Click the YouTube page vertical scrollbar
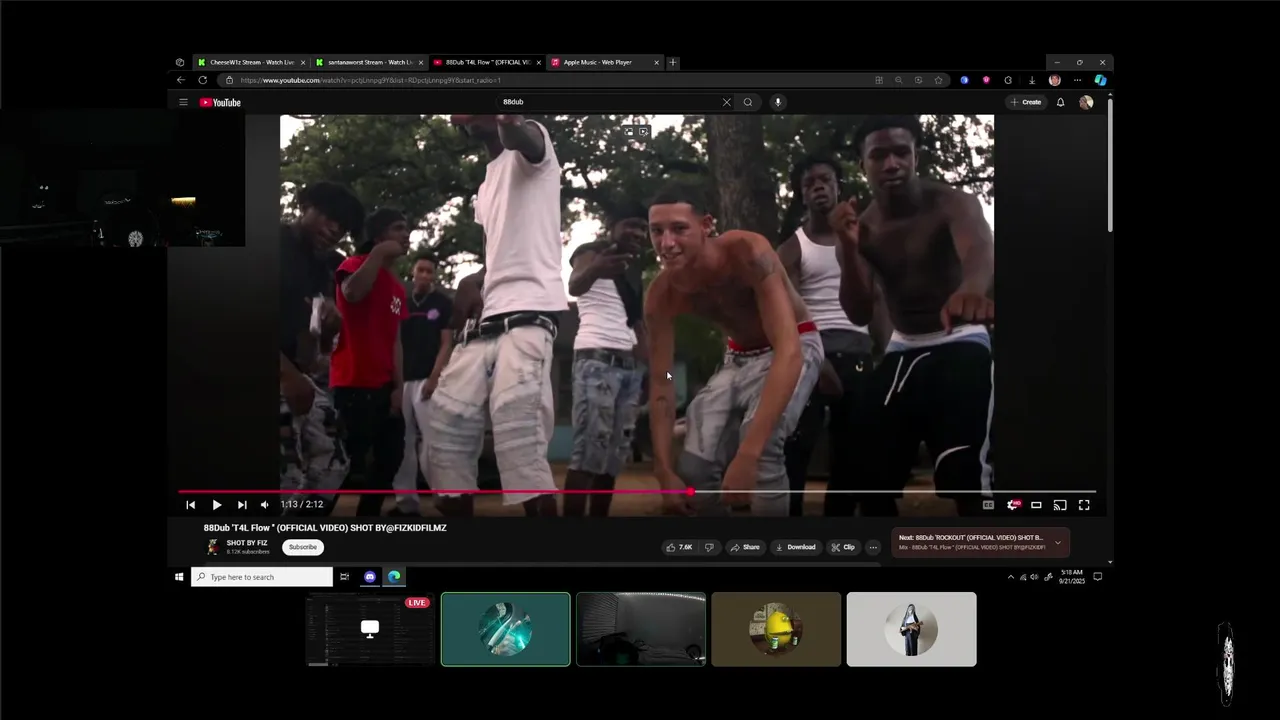The width and height of the screenshot is (1280, 720). (x=1110, y=165)
